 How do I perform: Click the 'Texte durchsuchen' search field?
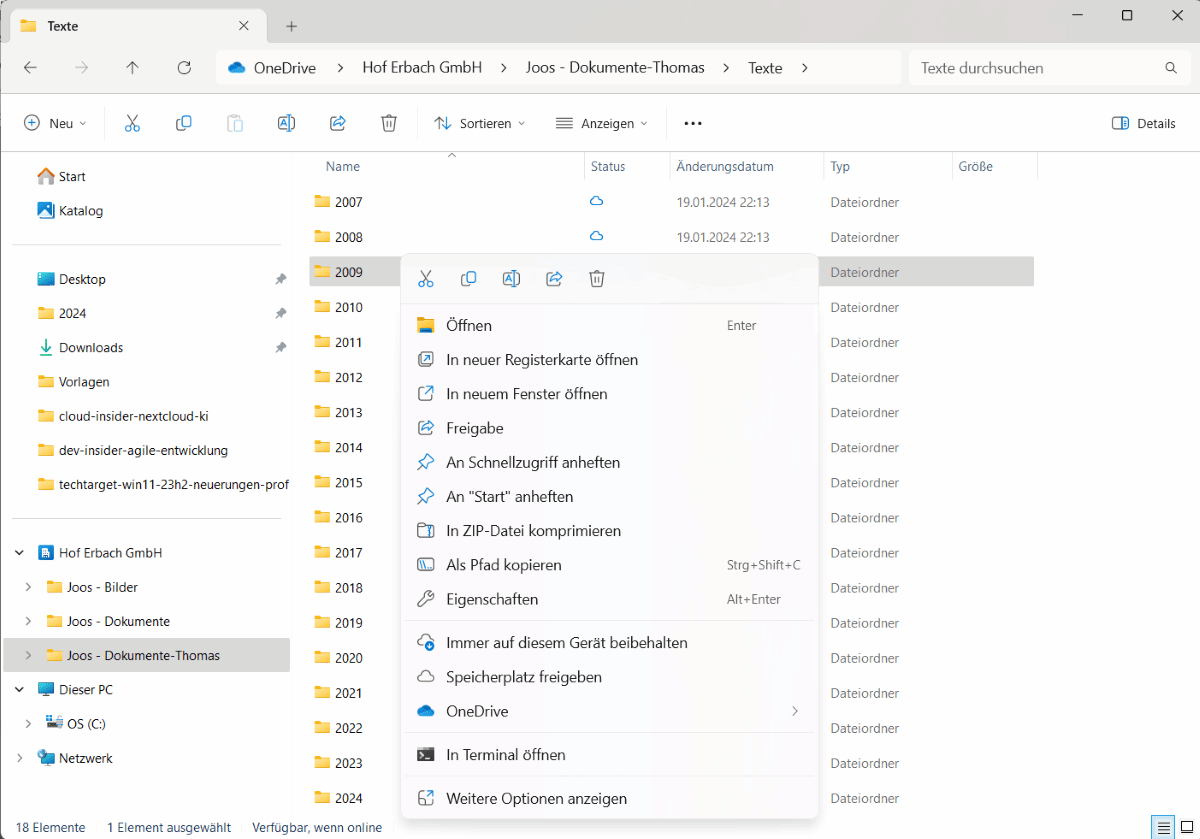[1040, 67]
